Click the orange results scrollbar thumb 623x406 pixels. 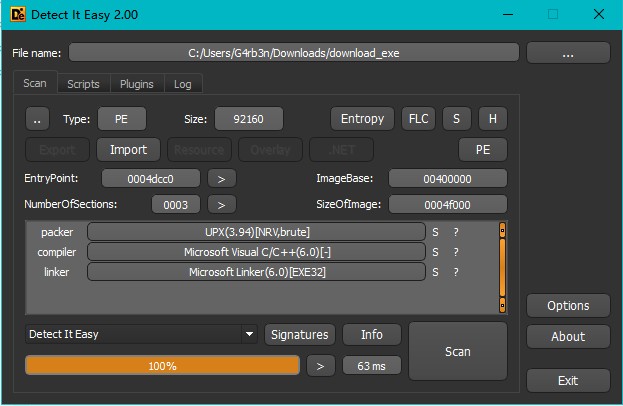pyautogui.click(x=502, y=267)
